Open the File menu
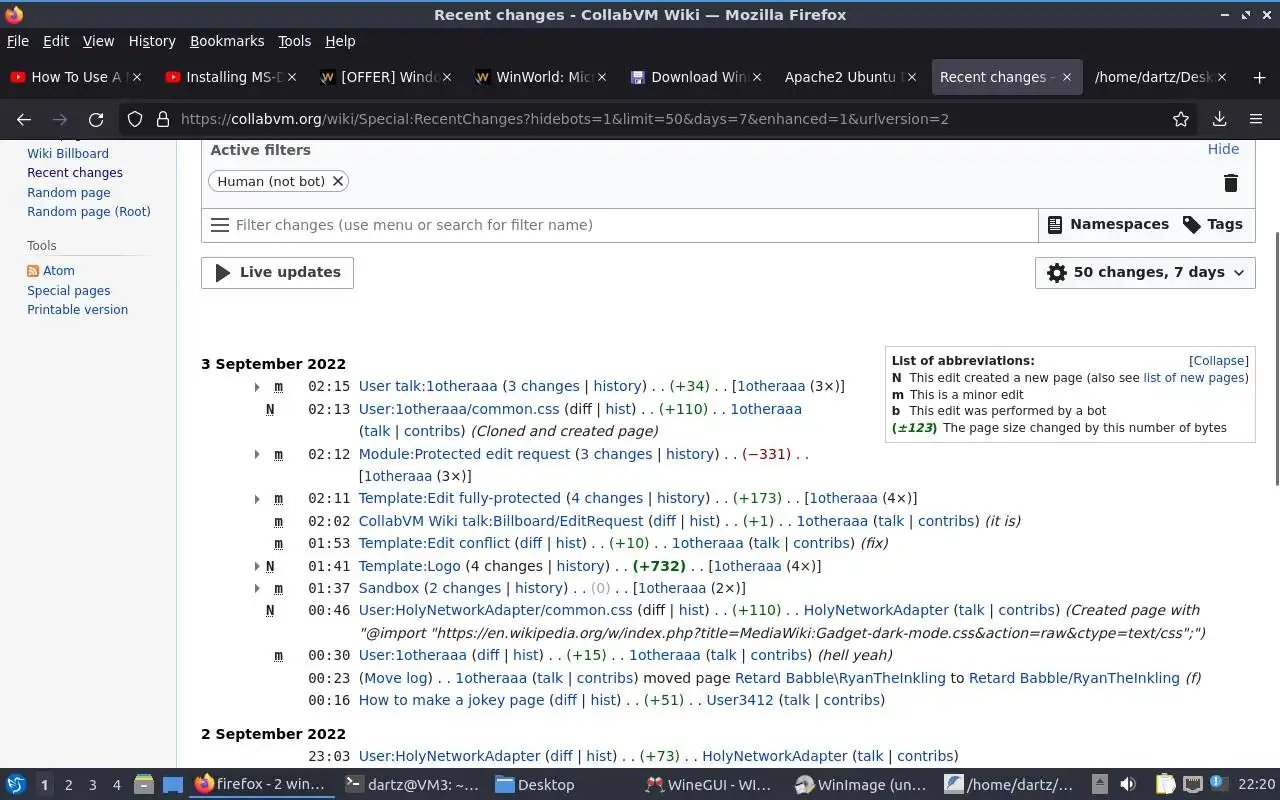This screenshot has width=1280, height=800. coord(18,41)
